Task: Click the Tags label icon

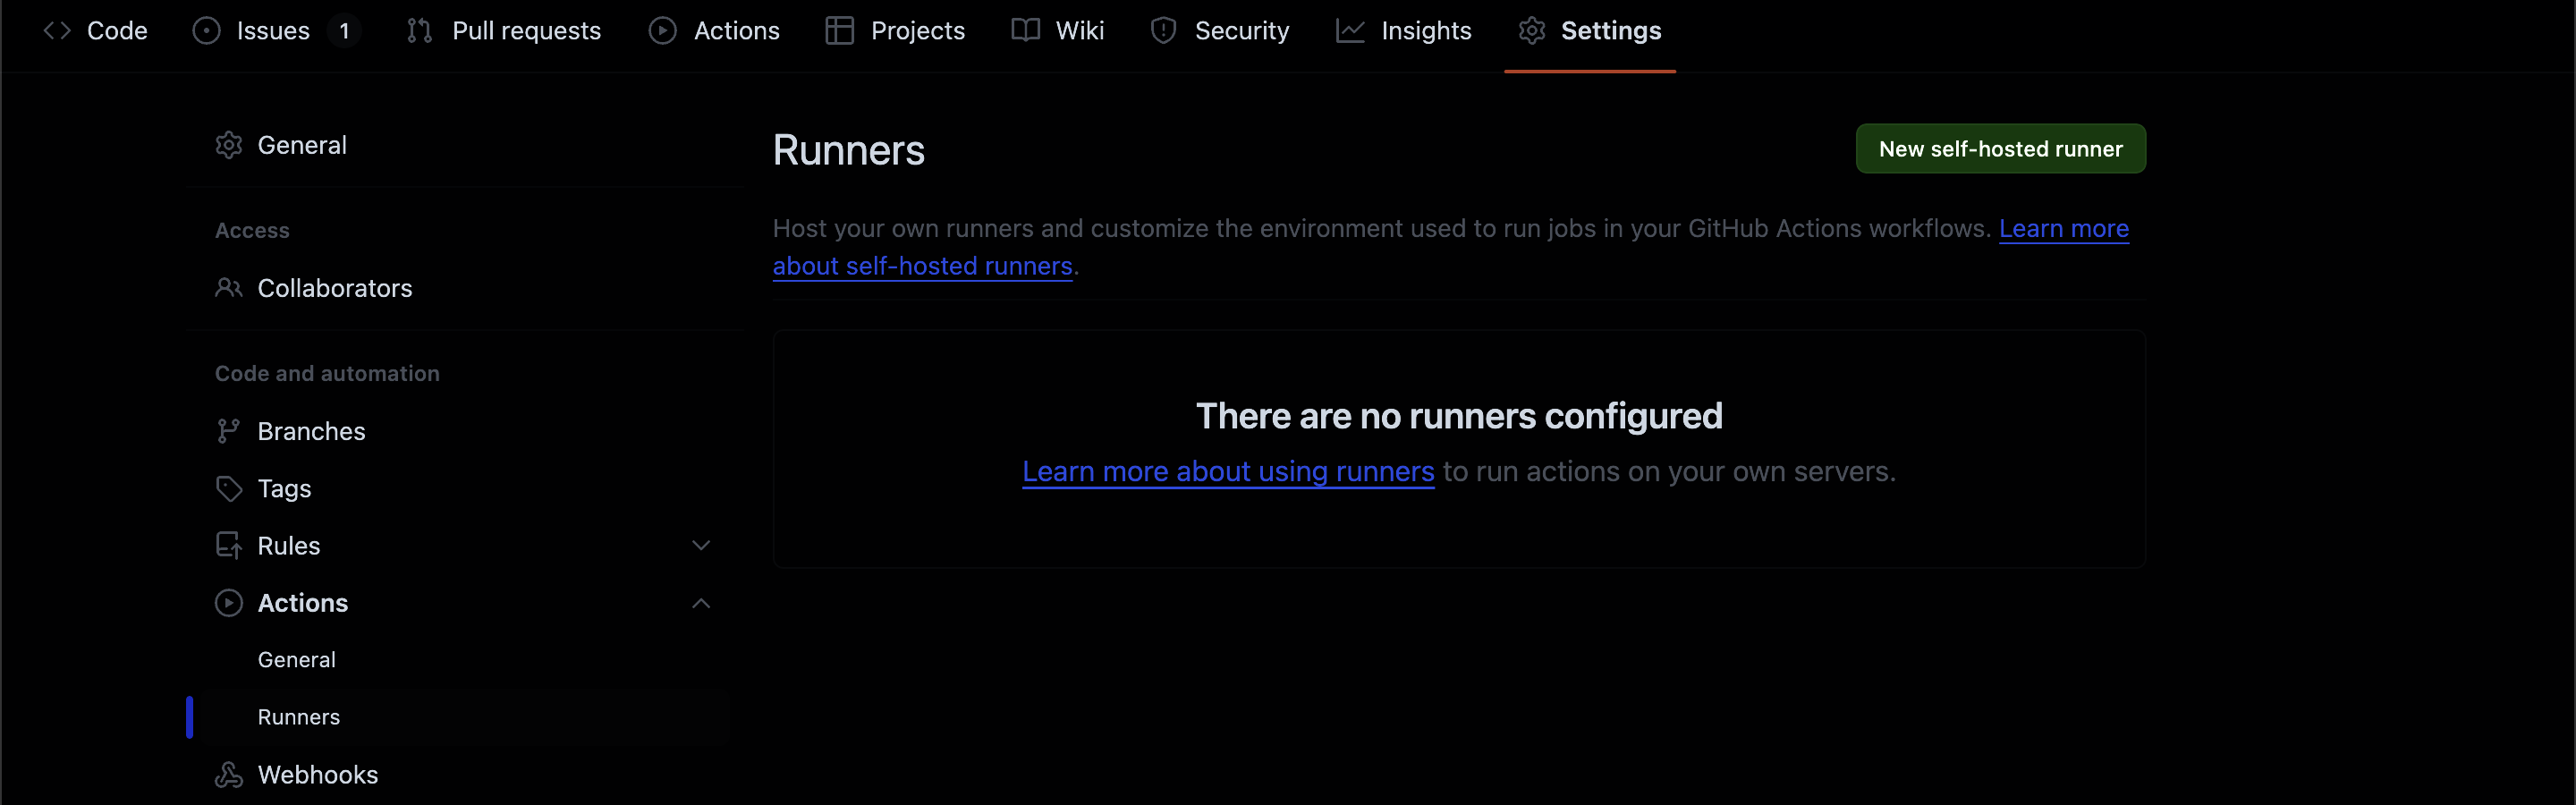Action: (229, 489)
